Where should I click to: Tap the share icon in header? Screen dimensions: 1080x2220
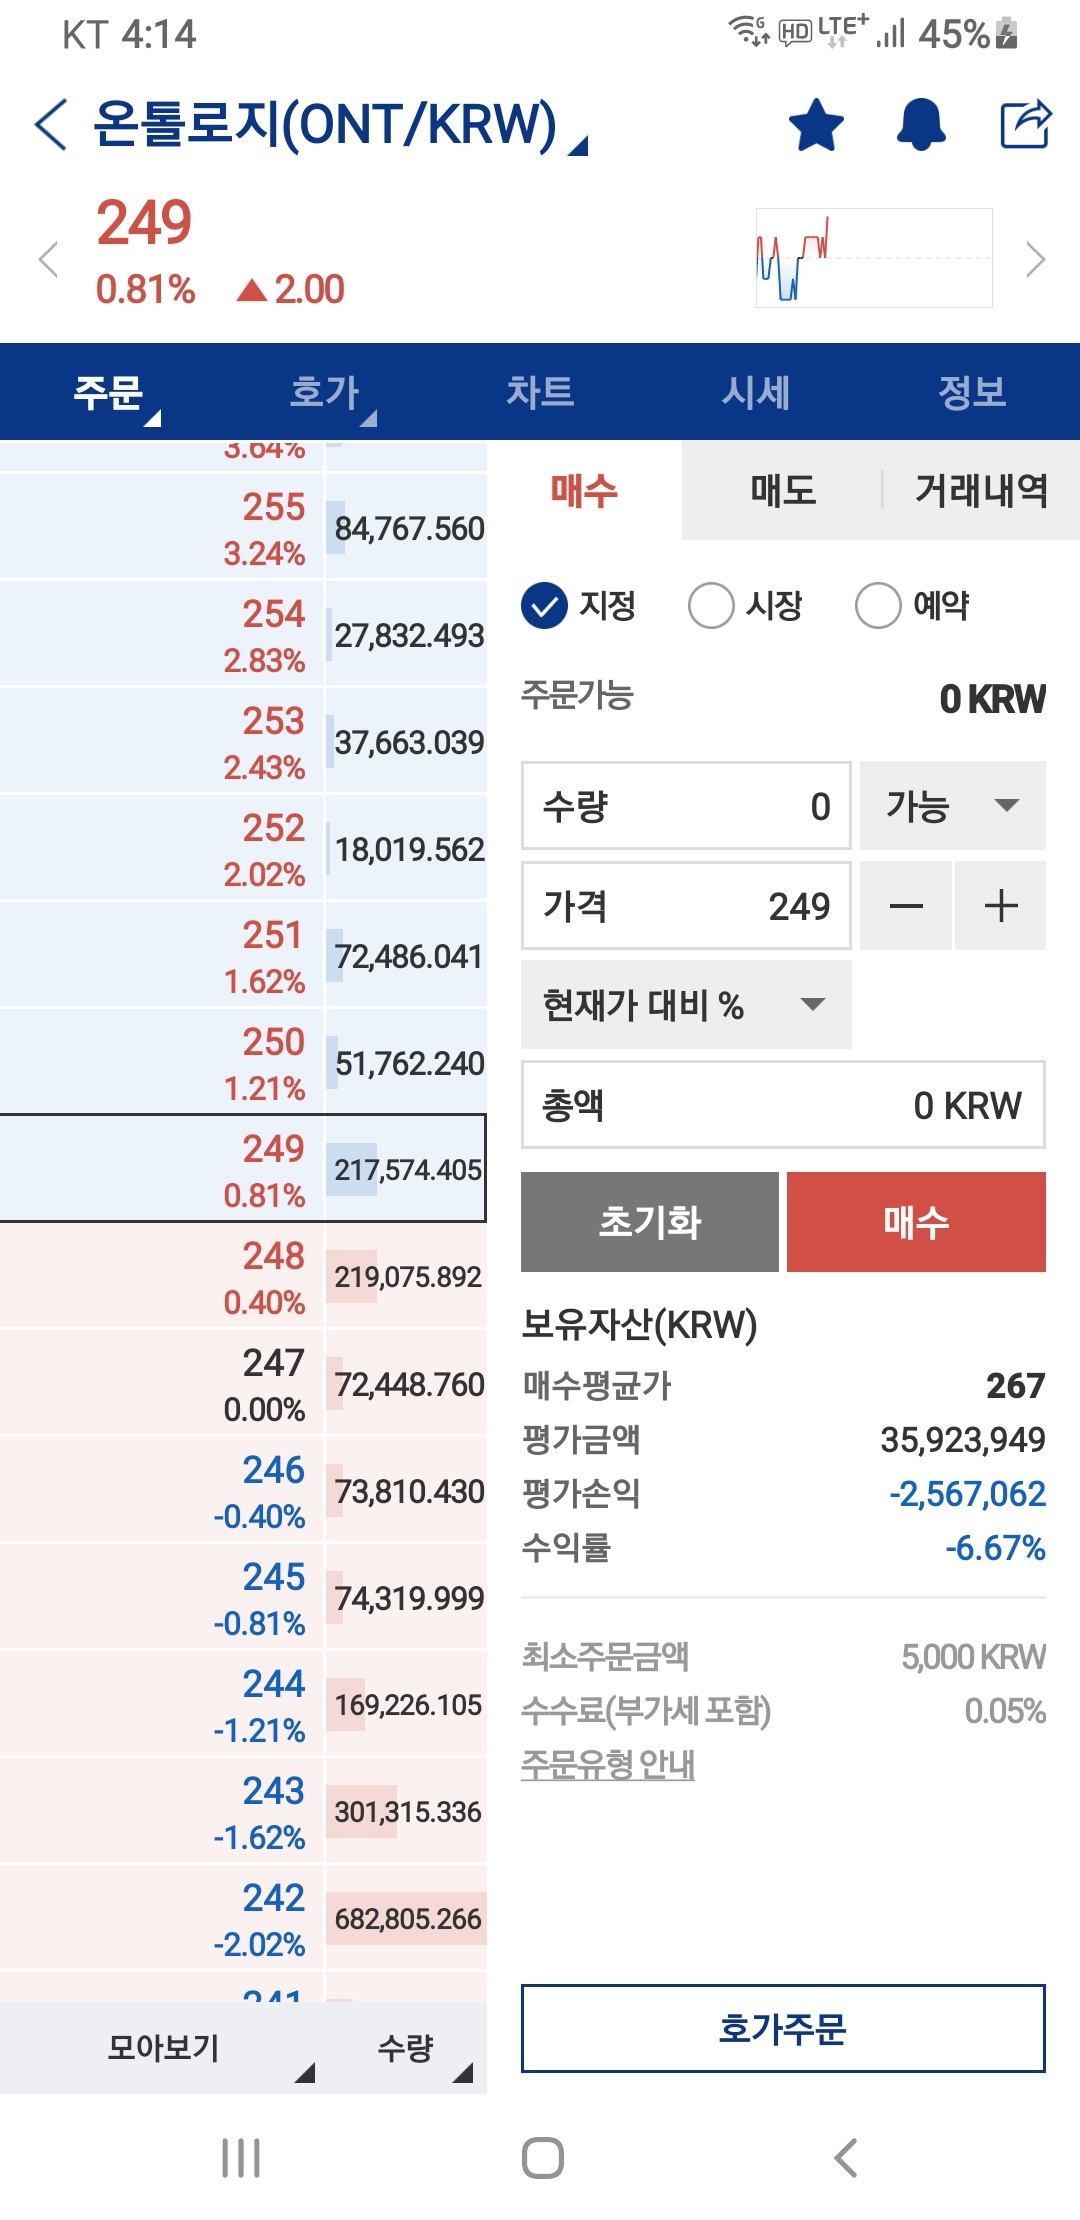click(1026, 125)
